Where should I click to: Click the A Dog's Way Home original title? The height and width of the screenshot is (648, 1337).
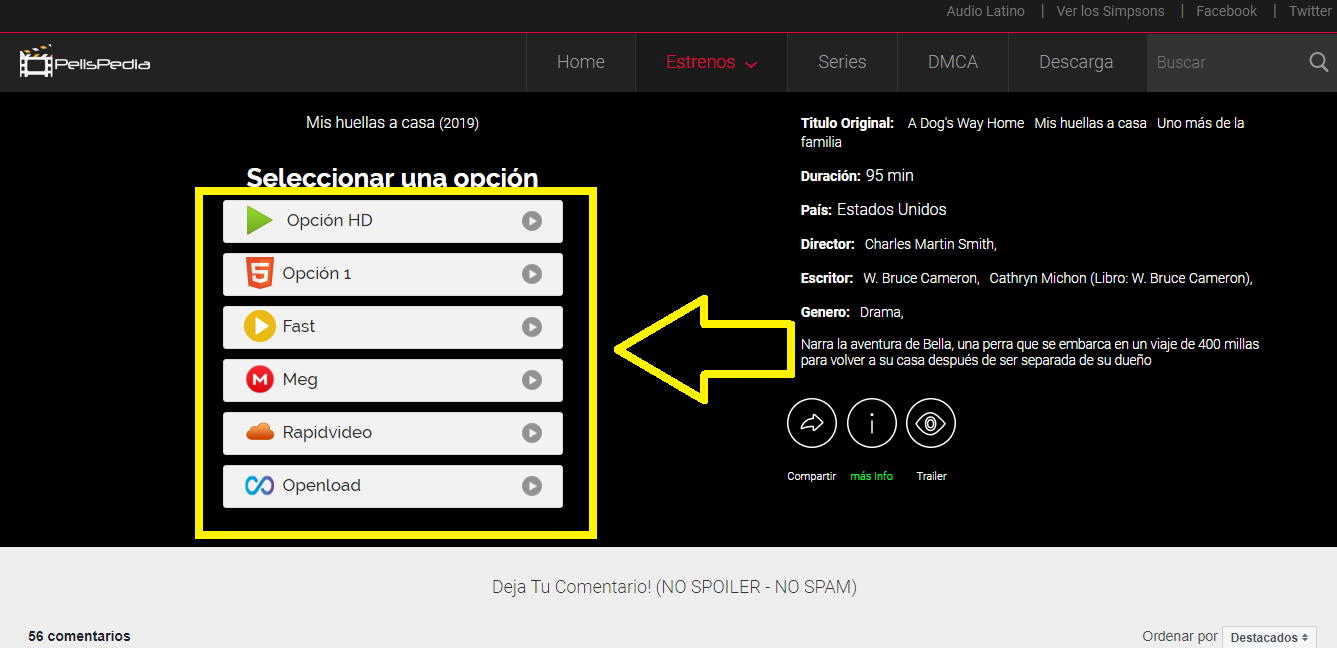966,123
